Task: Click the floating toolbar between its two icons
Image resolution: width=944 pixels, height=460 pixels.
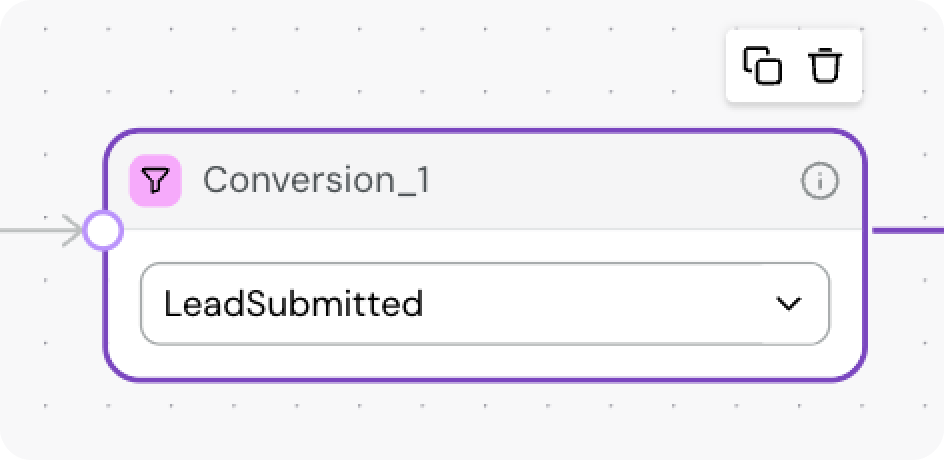Action: [794, 66]
